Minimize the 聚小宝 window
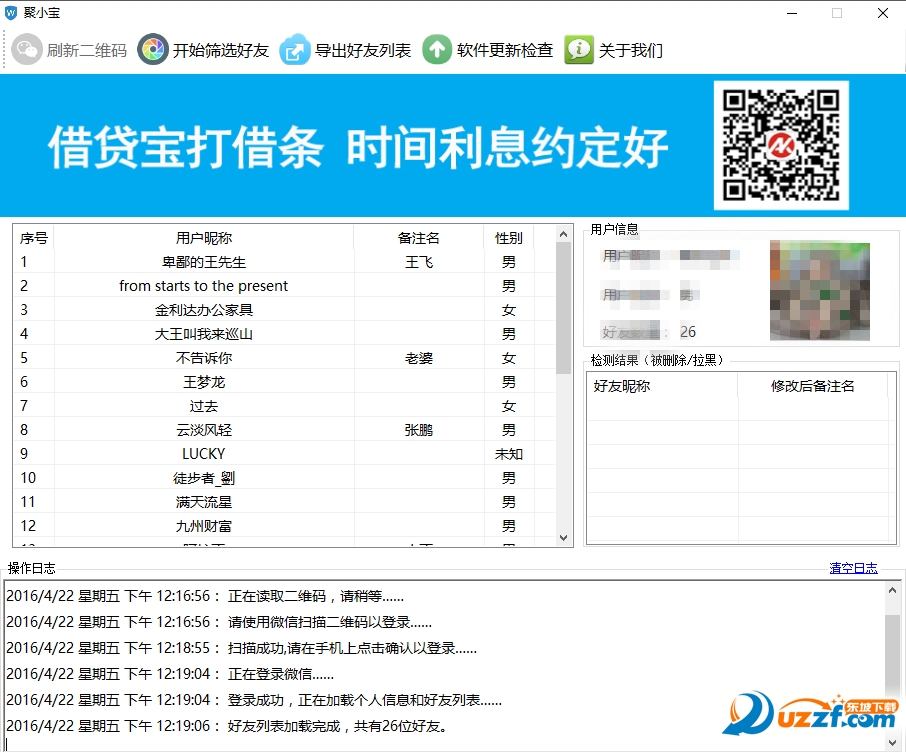The image size is (906, 752). 792,13
